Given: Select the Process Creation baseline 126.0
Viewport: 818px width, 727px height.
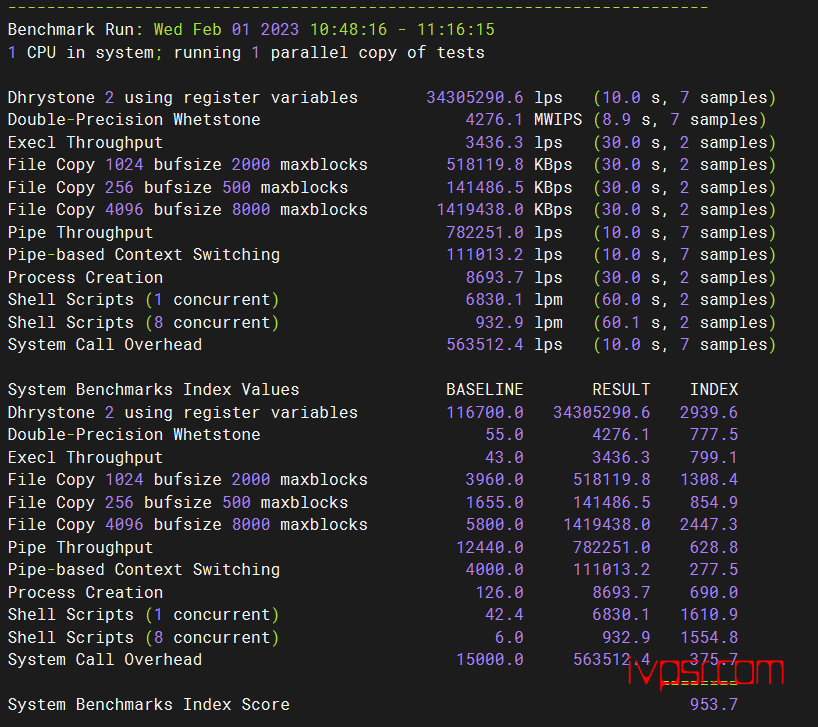Looking at the screenshot, I should (499, 592).
